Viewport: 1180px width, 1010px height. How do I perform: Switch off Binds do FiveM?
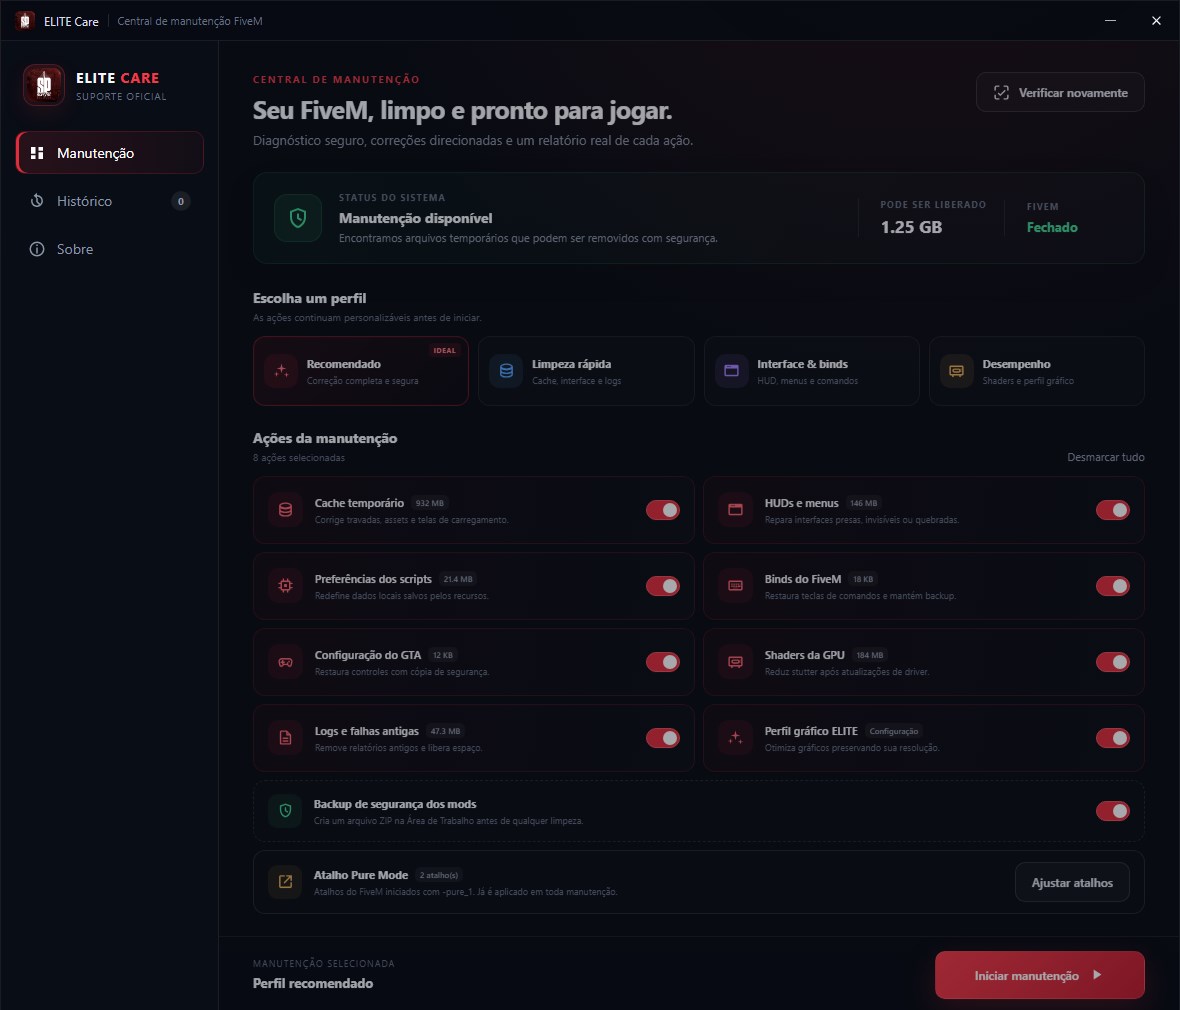pyautogui.click(x=1112, y=586)
